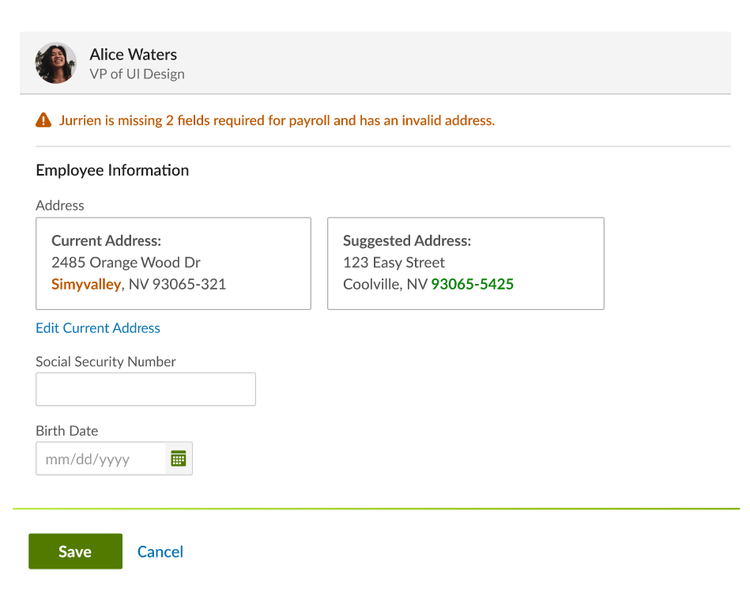This screenshot has width=750, height=594.
Task: Click the Cancel link
Action: click(160, 552)
